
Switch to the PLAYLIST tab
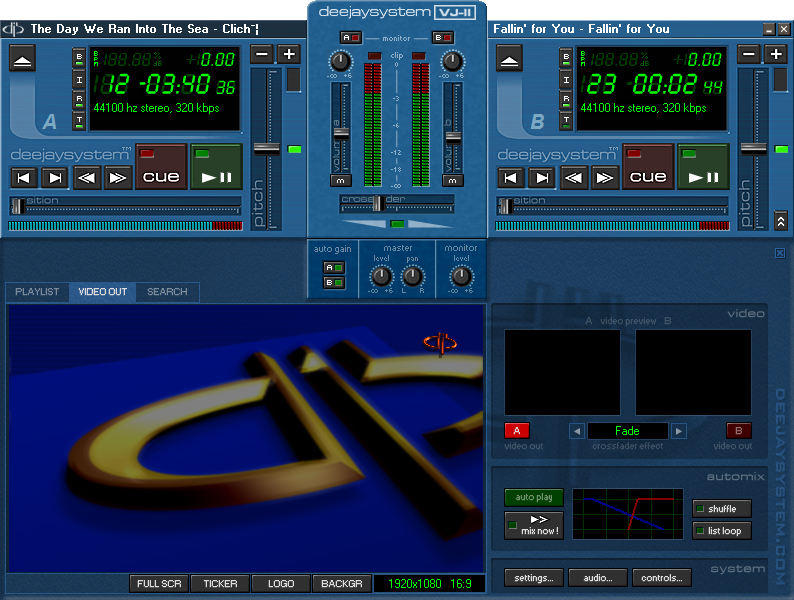pos(37,292)
